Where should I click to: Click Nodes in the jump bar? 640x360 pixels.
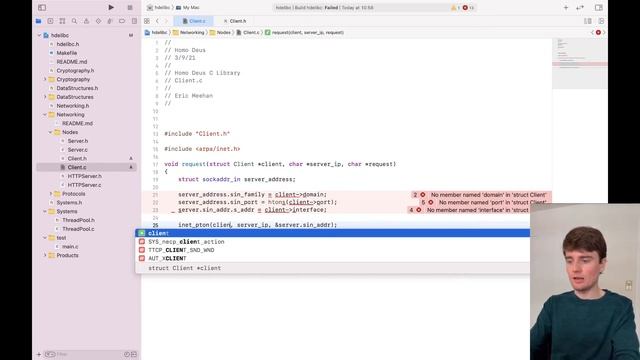pyautogui.click(x=220, y=32)
